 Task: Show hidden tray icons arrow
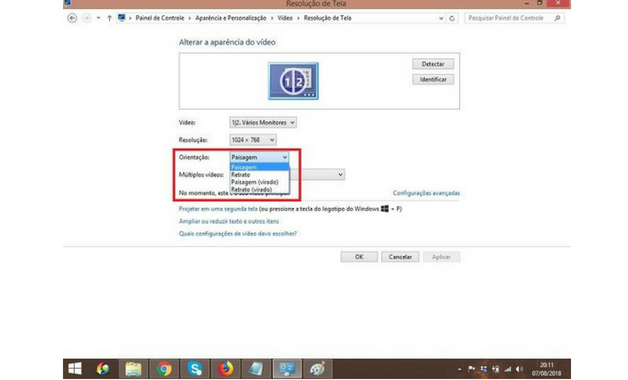coord(459,369)
